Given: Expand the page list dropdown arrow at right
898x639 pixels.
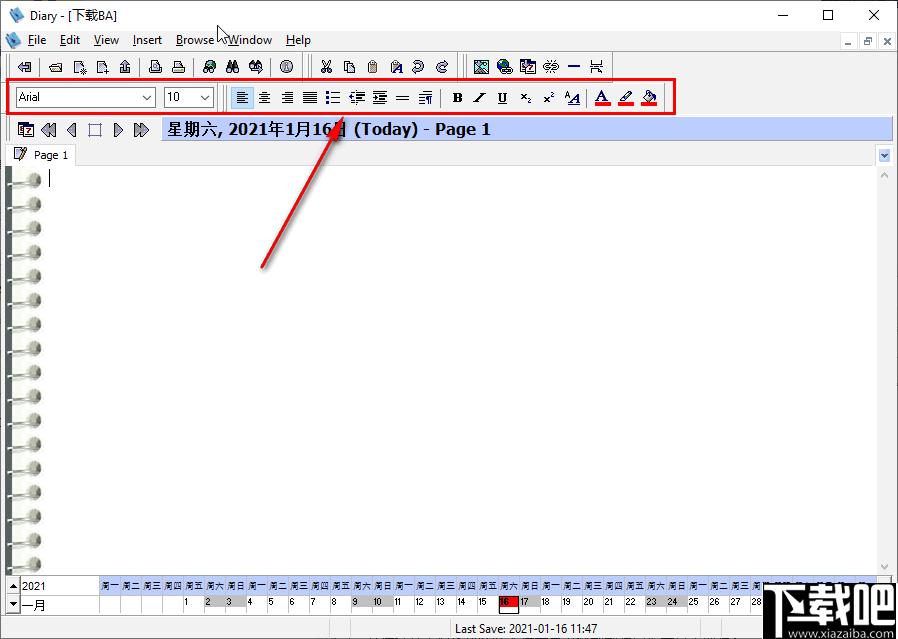Looking at the screenshot, I should (x=884, y=155).
